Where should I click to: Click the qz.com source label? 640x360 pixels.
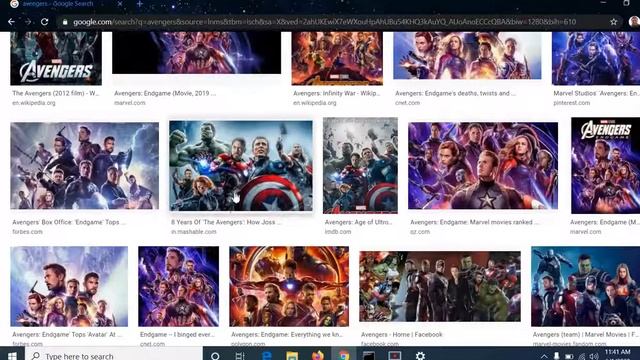pos(420,231)
